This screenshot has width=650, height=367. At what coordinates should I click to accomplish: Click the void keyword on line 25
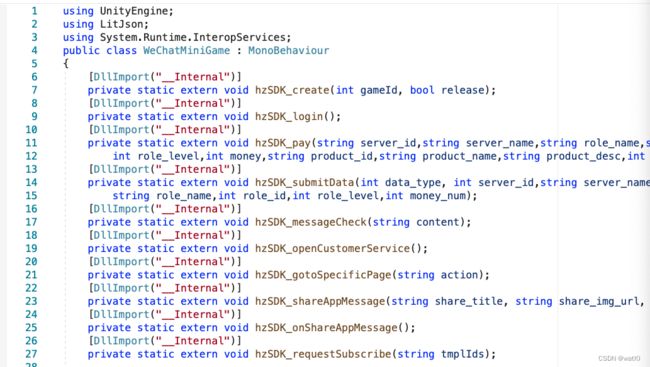tap(236, 328)
